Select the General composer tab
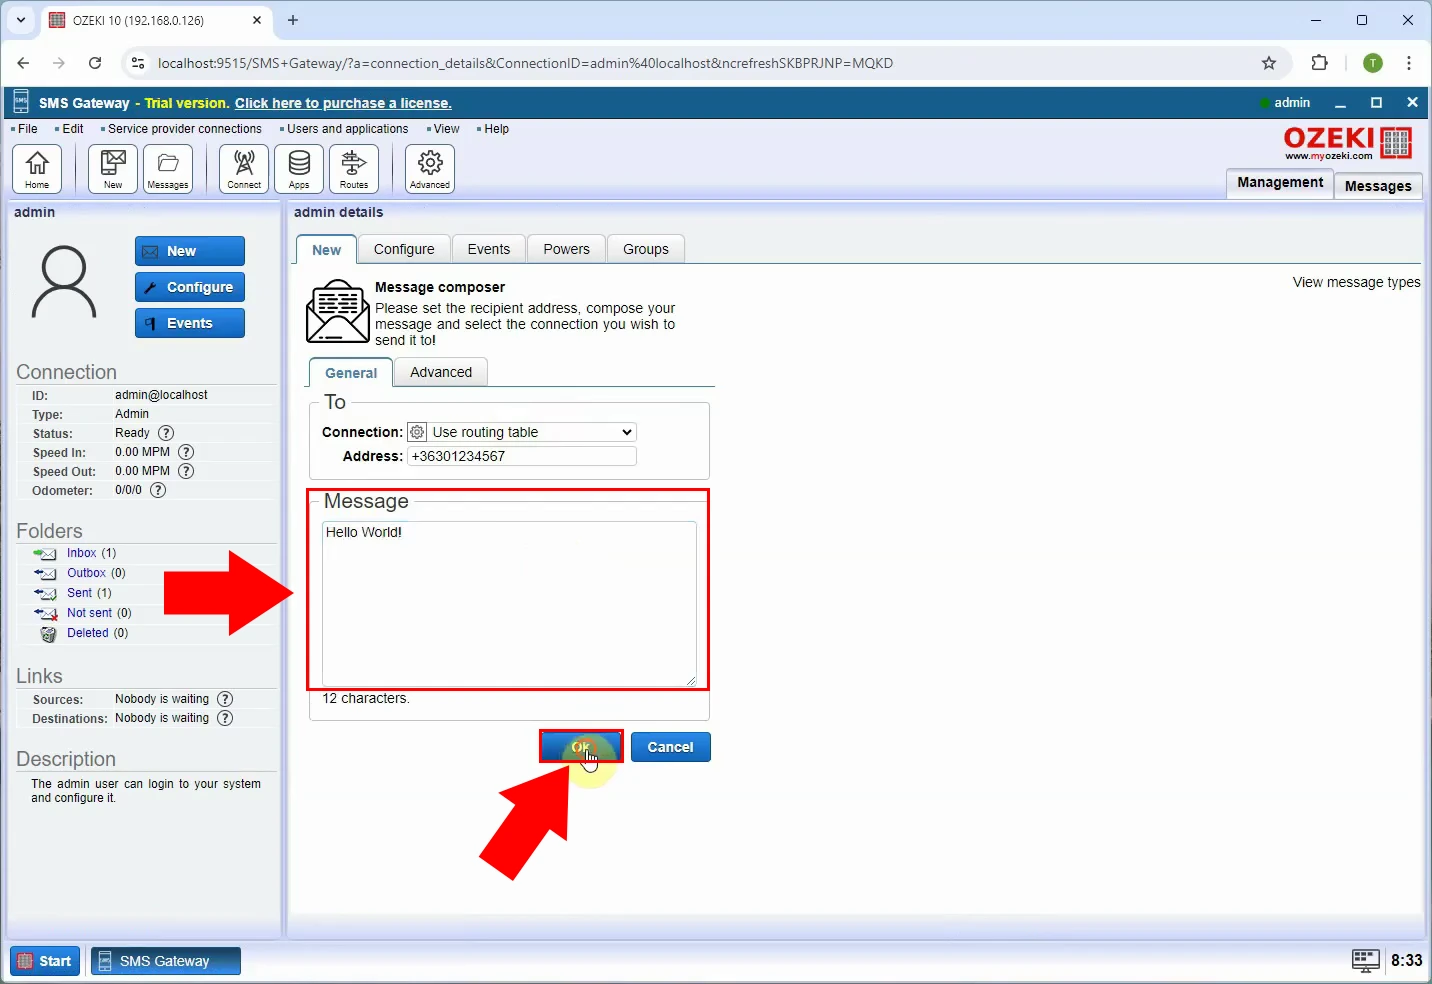 tap(351, 373)
